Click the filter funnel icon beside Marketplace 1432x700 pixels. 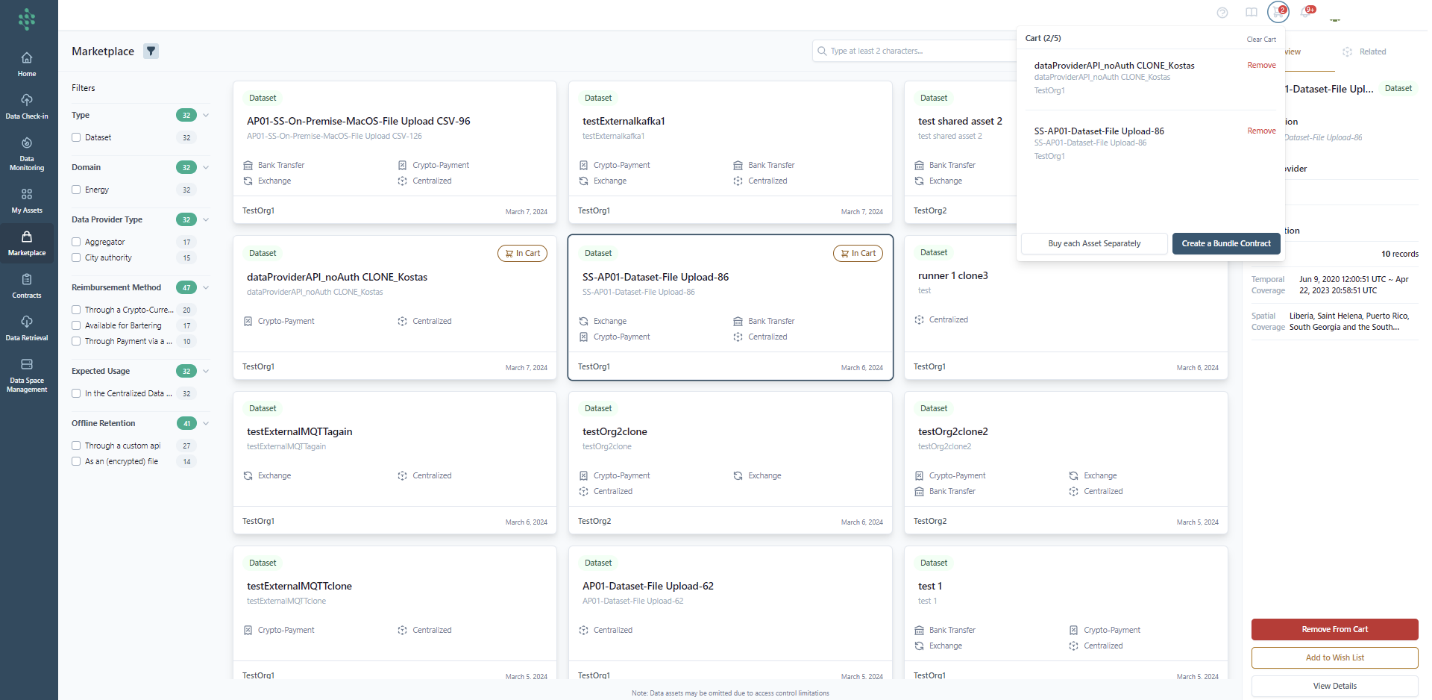click(x=151, y=51)
